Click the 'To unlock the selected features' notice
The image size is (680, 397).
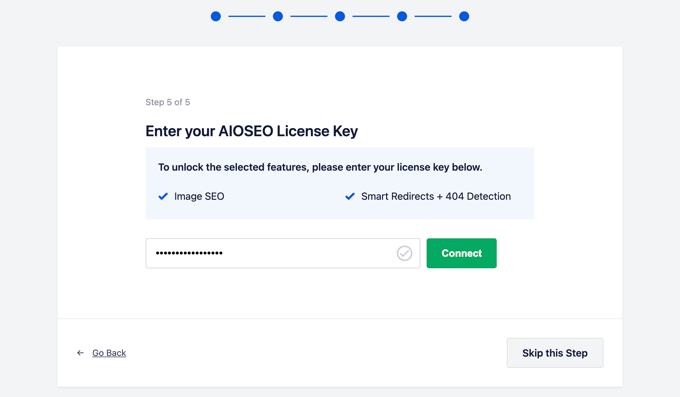[320, 167]
